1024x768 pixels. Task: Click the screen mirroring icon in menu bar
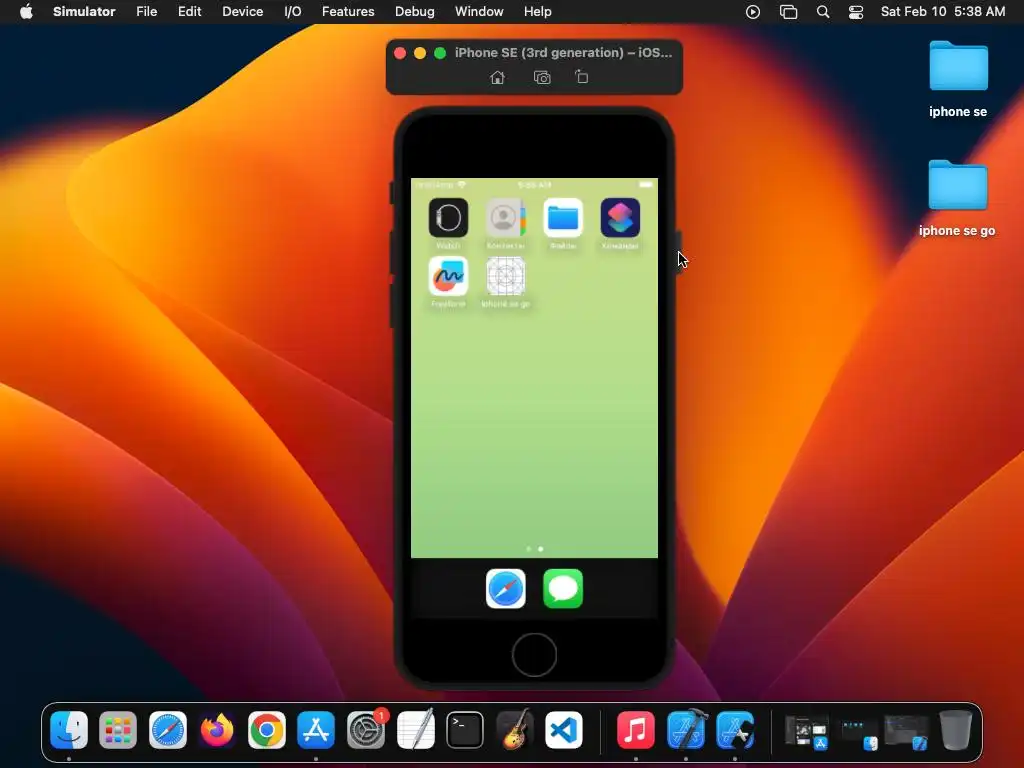pos(788,12)
